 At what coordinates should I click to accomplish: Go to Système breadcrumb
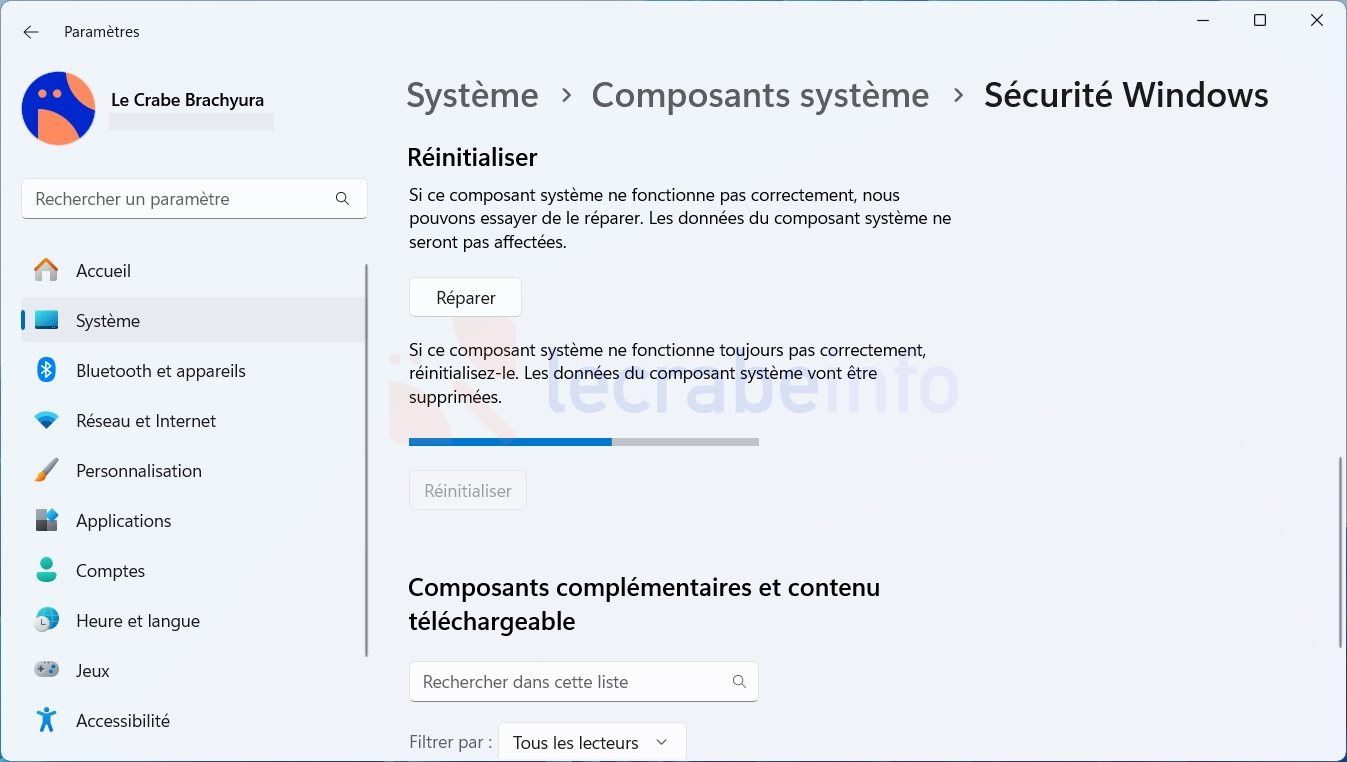tap(472, 95)
